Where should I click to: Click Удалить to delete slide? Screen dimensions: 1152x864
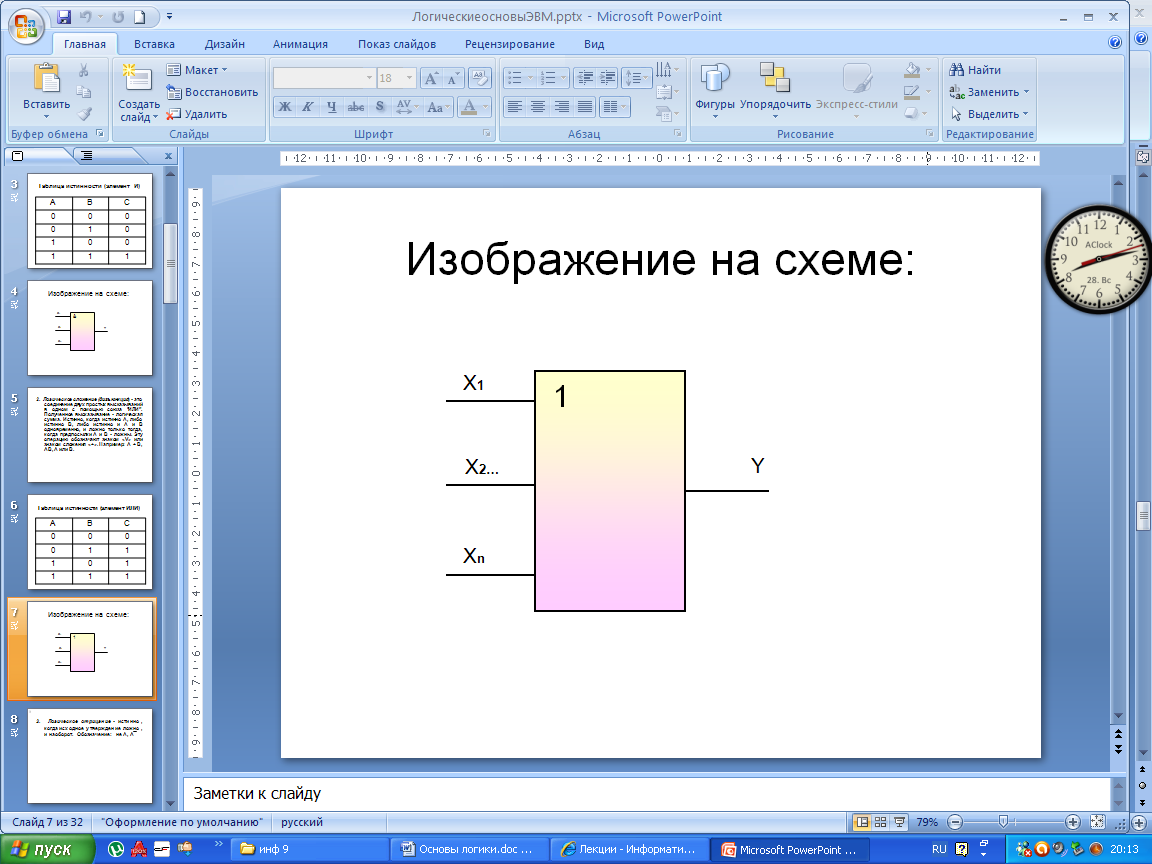tap(197, 114)
